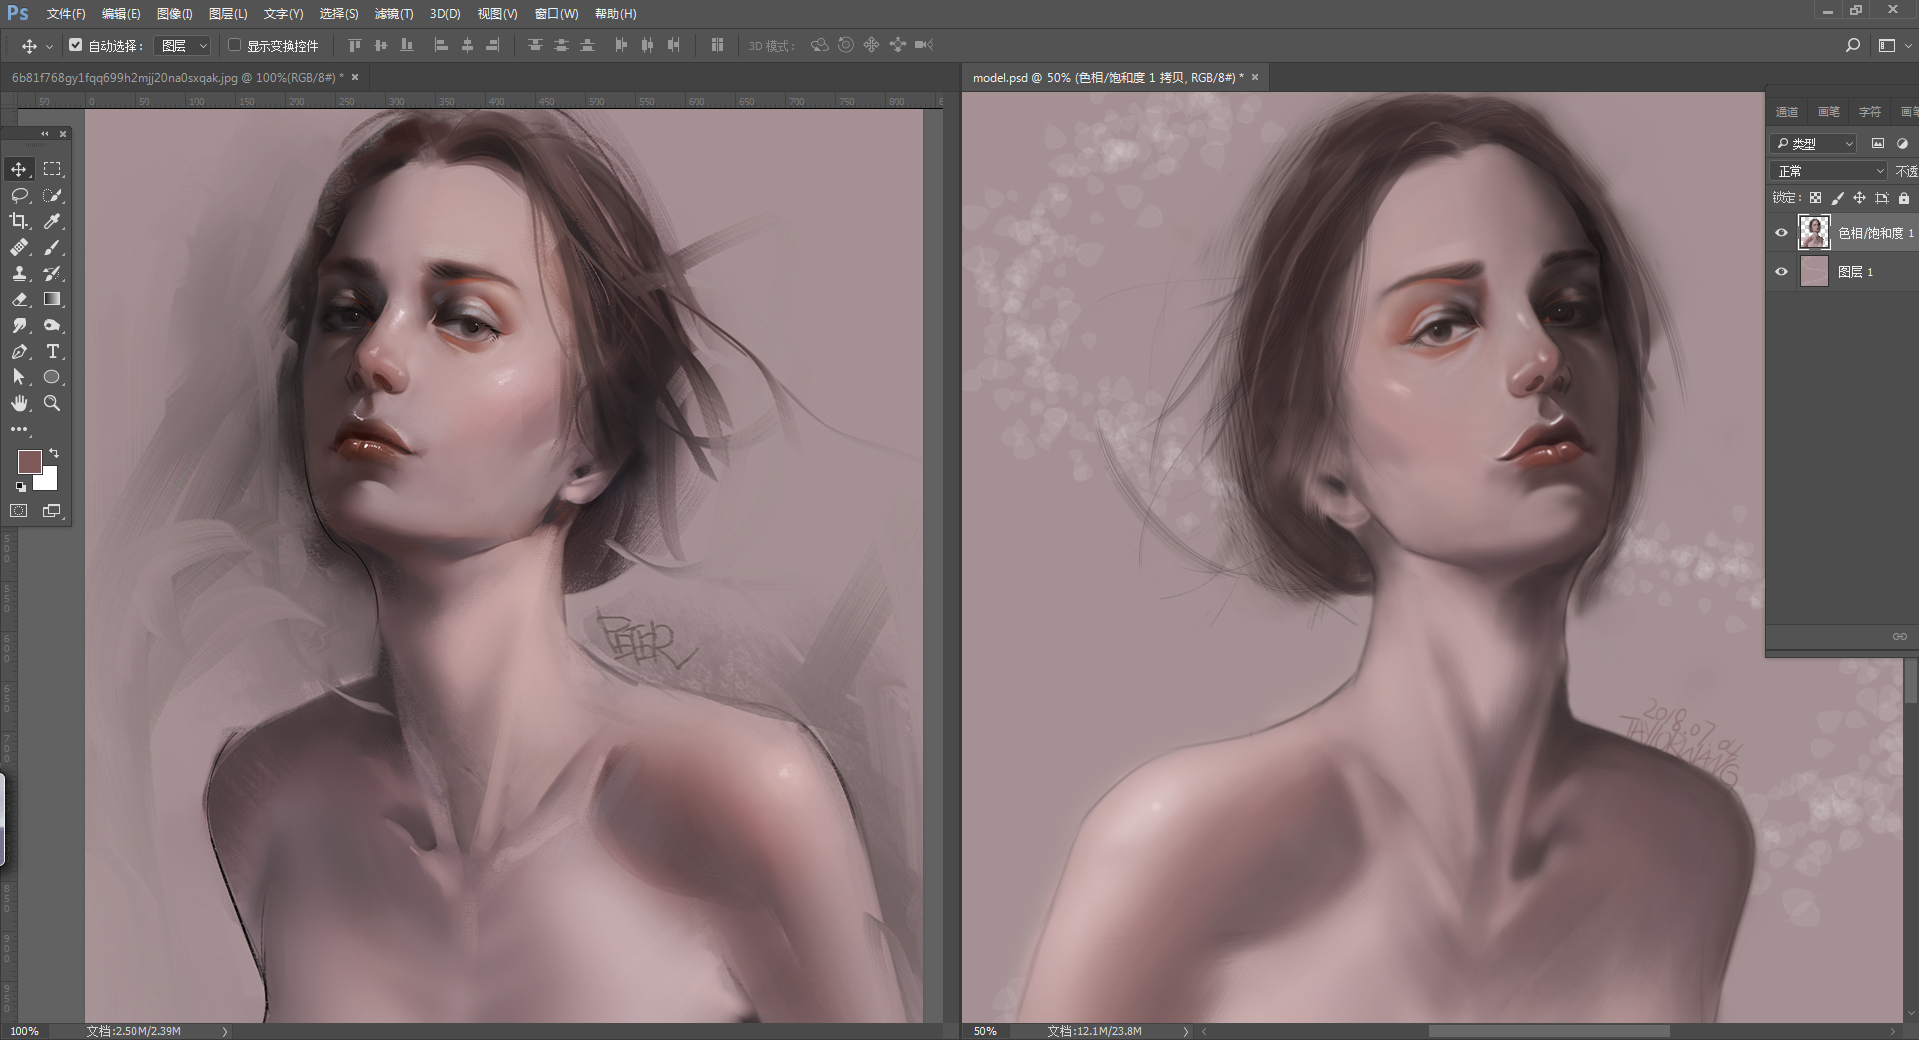Select the Hand tool
The image size is (1919, 1040).
[x=19, y=403]
